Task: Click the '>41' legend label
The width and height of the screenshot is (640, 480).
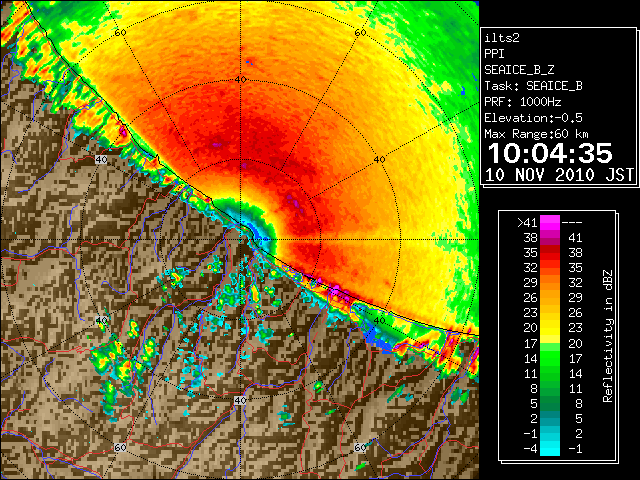Action: (527, 223)
